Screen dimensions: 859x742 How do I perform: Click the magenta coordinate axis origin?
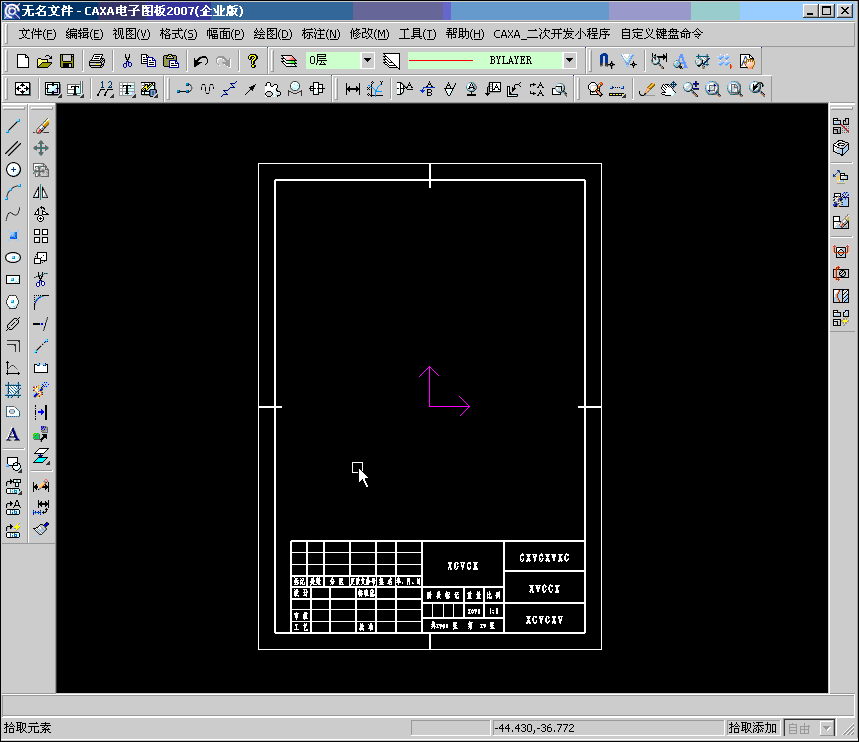430,407
